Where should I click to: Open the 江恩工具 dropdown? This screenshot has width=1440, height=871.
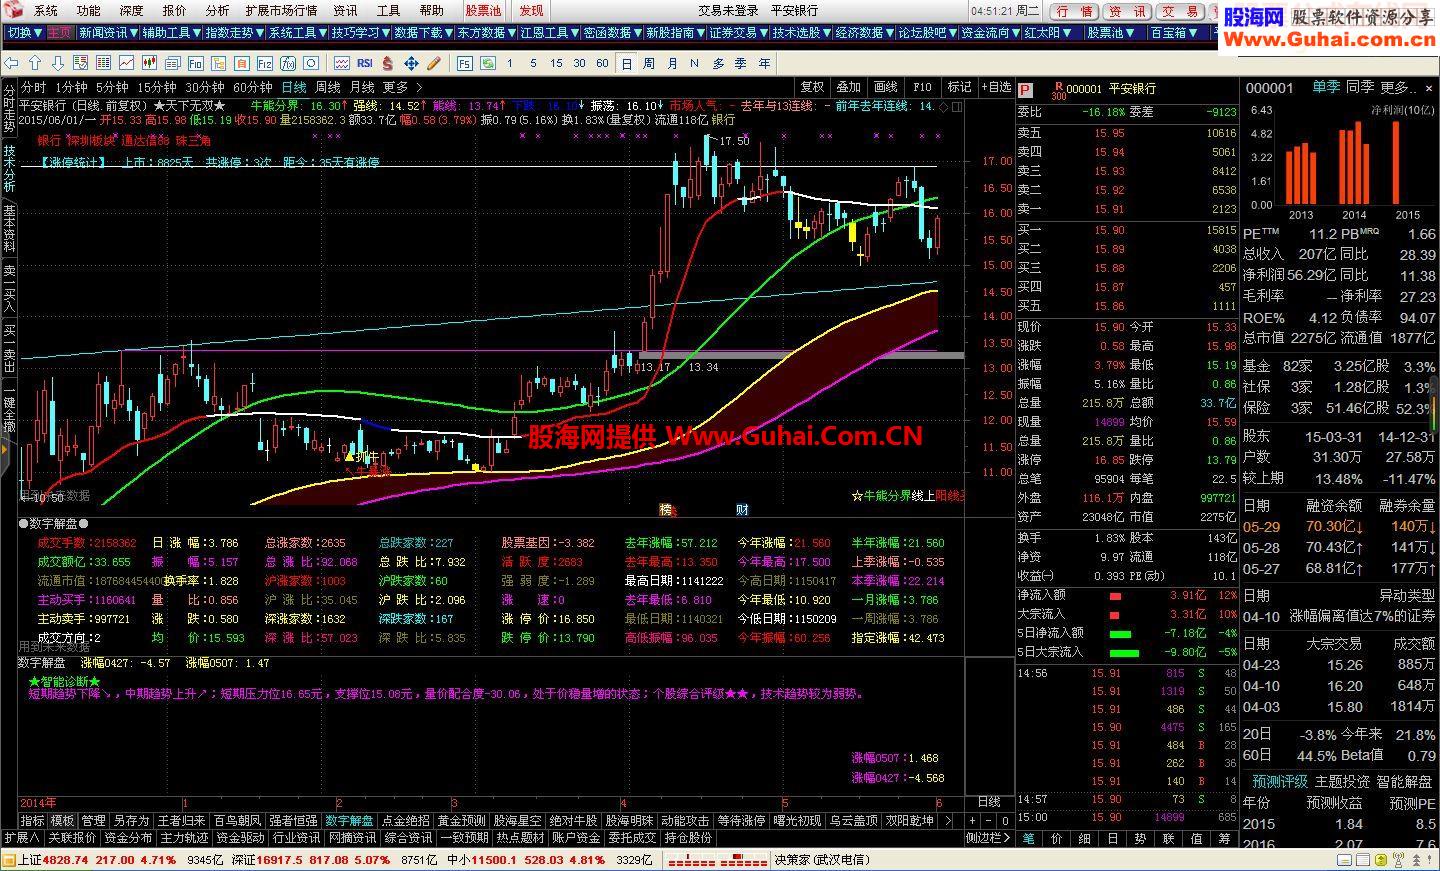(550, 33)
